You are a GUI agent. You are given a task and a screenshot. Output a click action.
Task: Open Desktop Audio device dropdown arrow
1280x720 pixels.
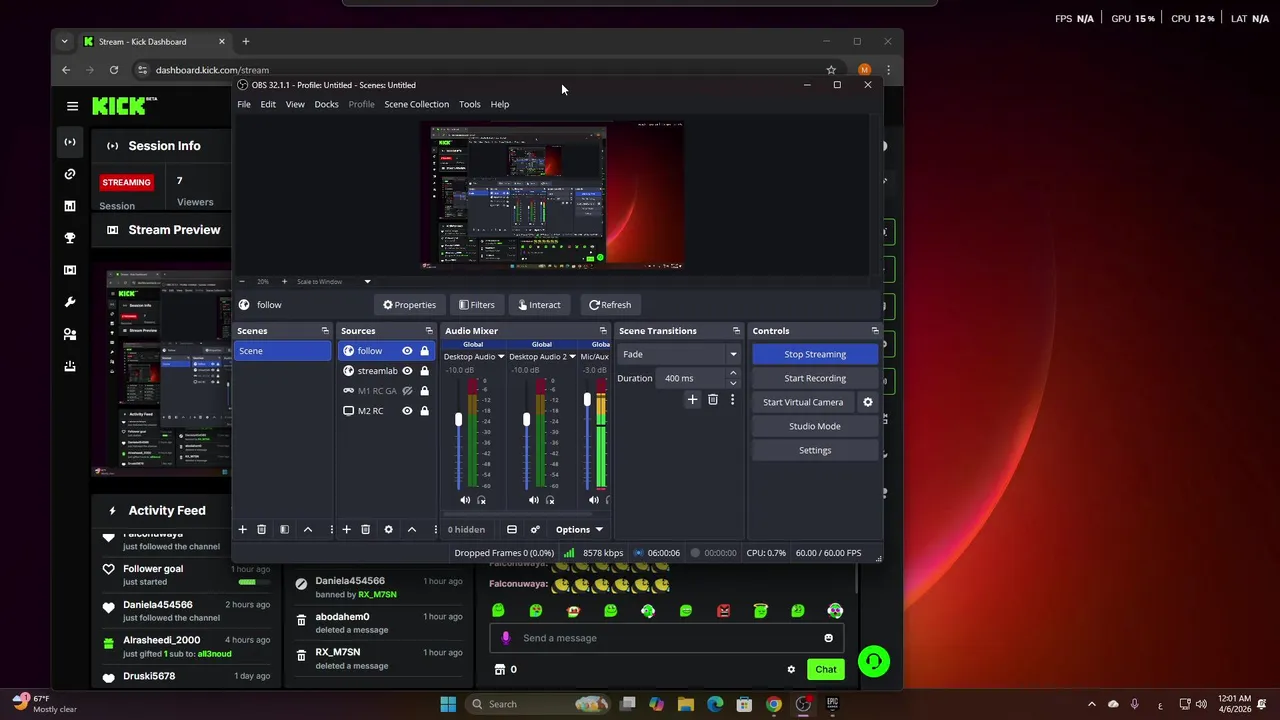501,357
